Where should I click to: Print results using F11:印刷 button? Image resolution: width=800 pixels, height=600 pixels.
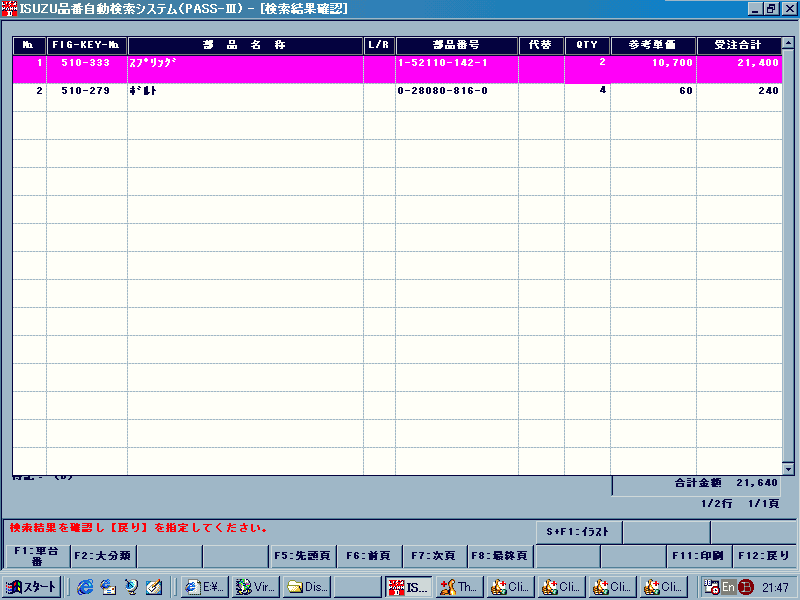698,556
